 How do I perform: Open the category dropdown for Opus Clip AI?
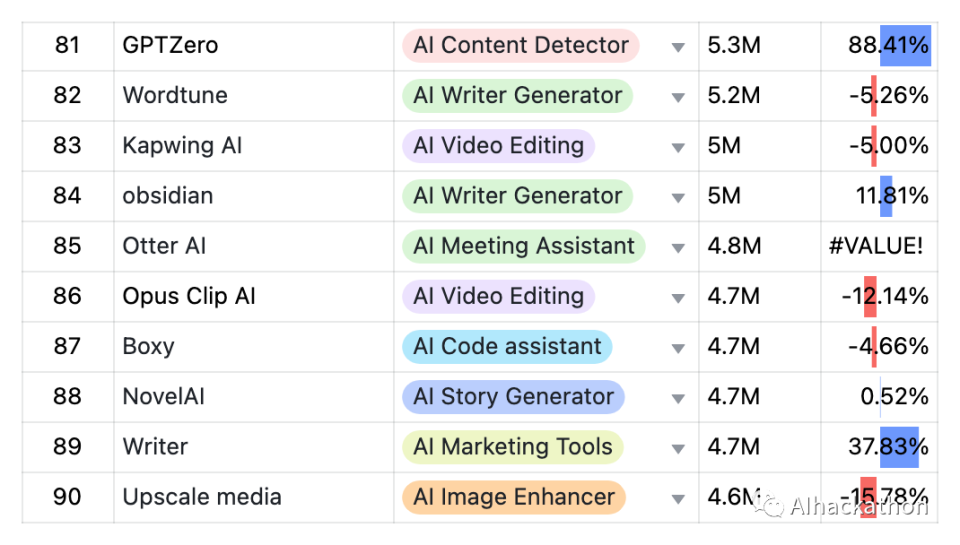tap(678, 298)
